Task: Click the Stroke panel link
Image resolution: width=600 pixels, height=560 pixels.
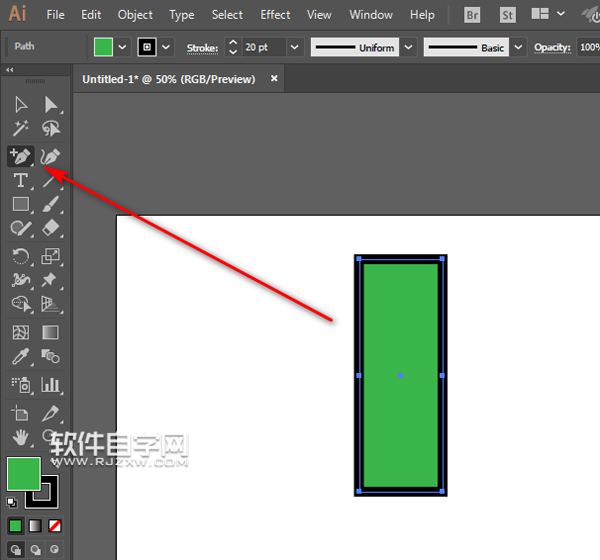Action: (x=202, y=47)
